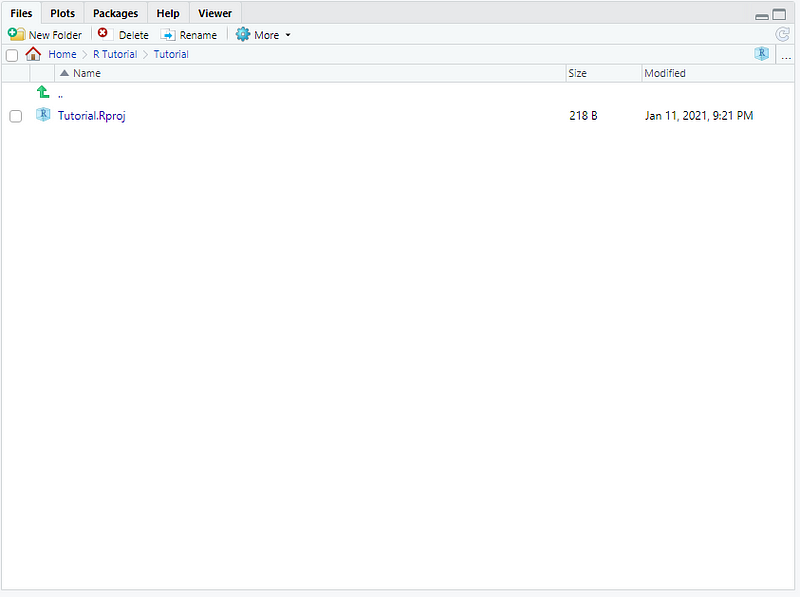This screenshot has height=597, width=800.
Task: Switch to the Help tab
Action: point(168,13)
